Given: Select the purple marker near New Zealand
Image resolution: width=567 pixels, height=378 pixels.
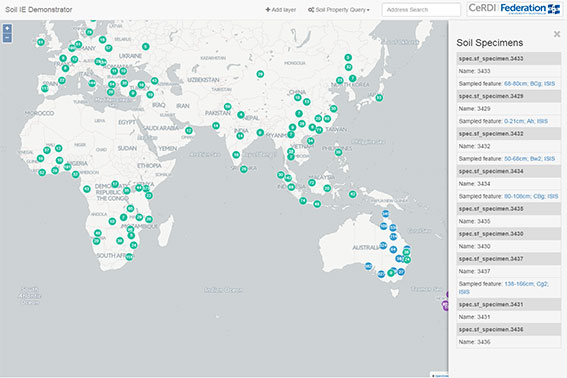Looking at the screenshot, I should 446,306.
